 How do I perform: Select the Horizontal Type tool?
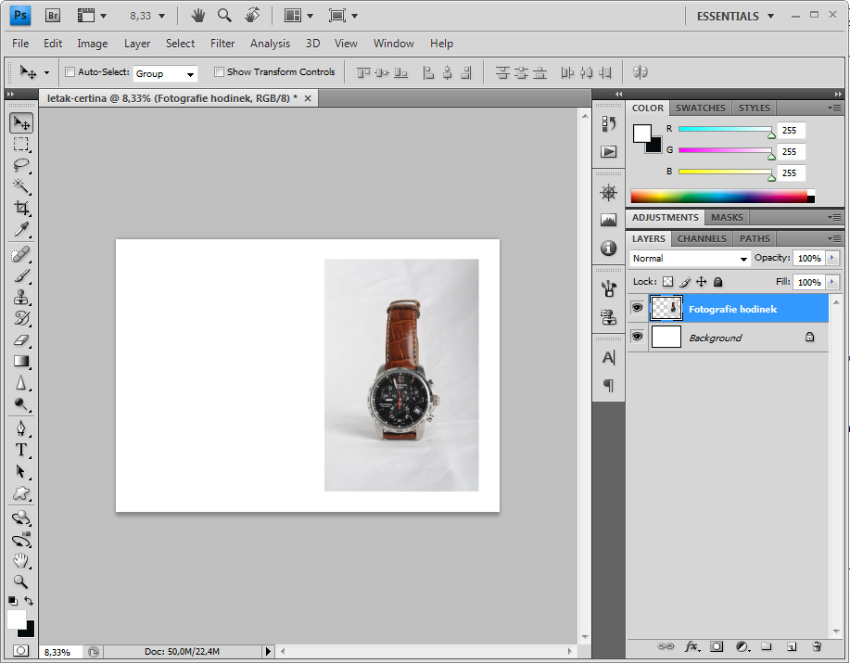click(21, 450)
